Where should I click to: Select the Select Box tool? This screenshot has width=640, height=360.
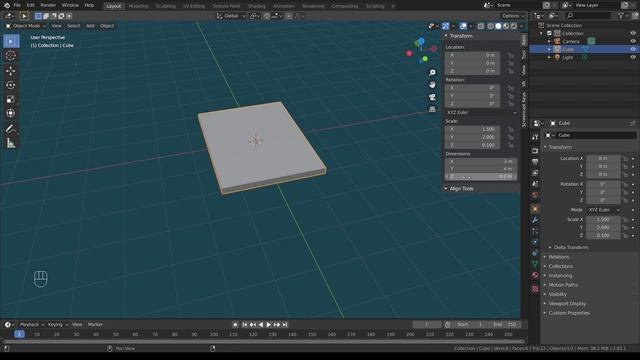click(11, 41)
